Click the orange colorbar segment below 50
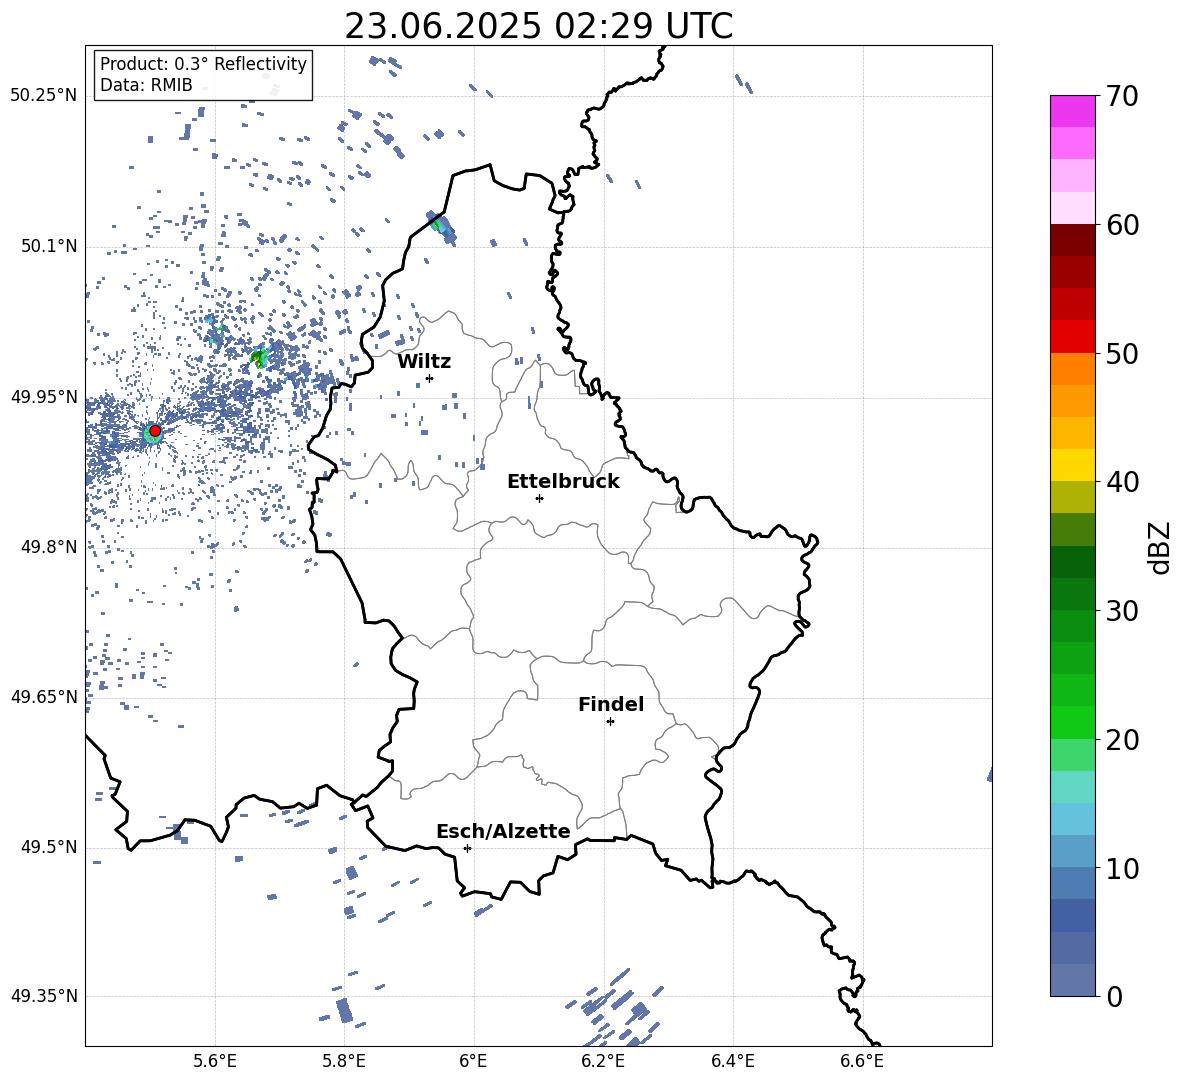1184x1081 pixels. [x=1072, y=368]
